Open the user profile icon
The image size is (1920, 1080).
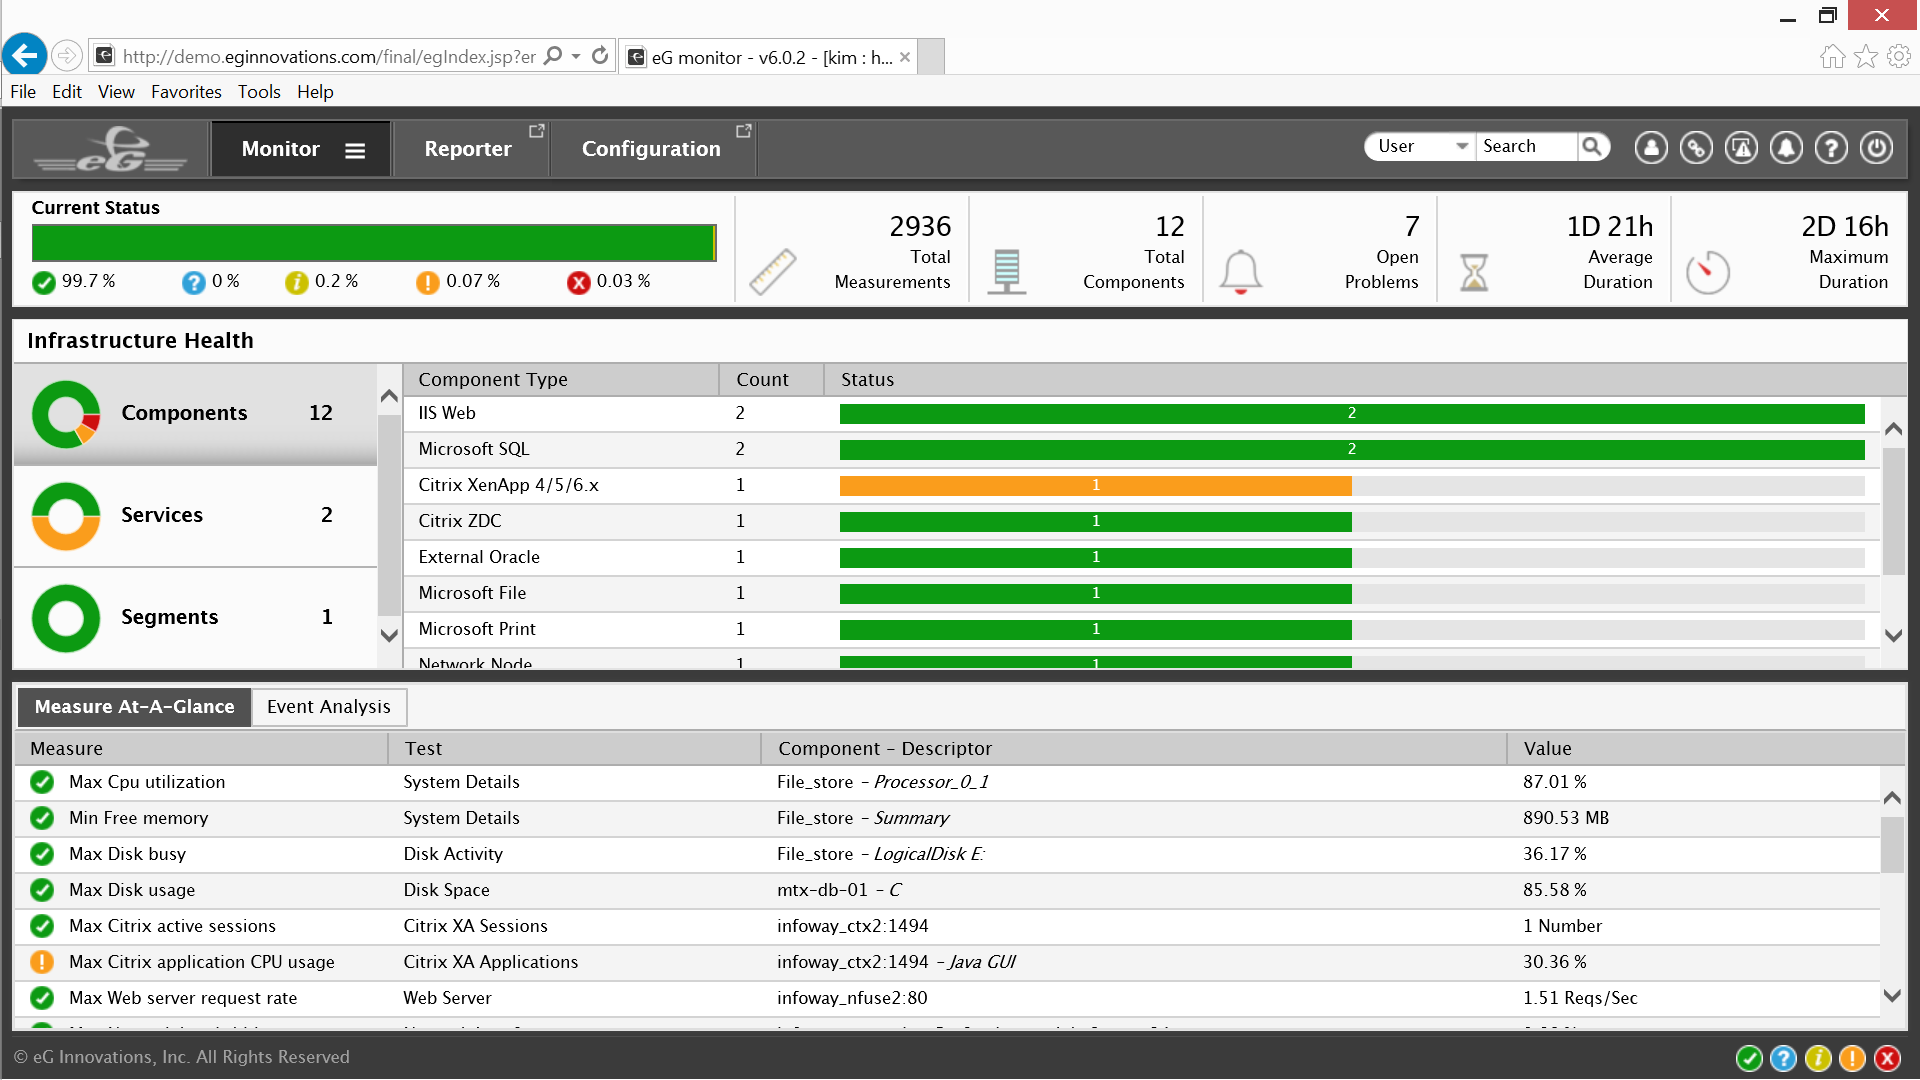click(1651, 148)
